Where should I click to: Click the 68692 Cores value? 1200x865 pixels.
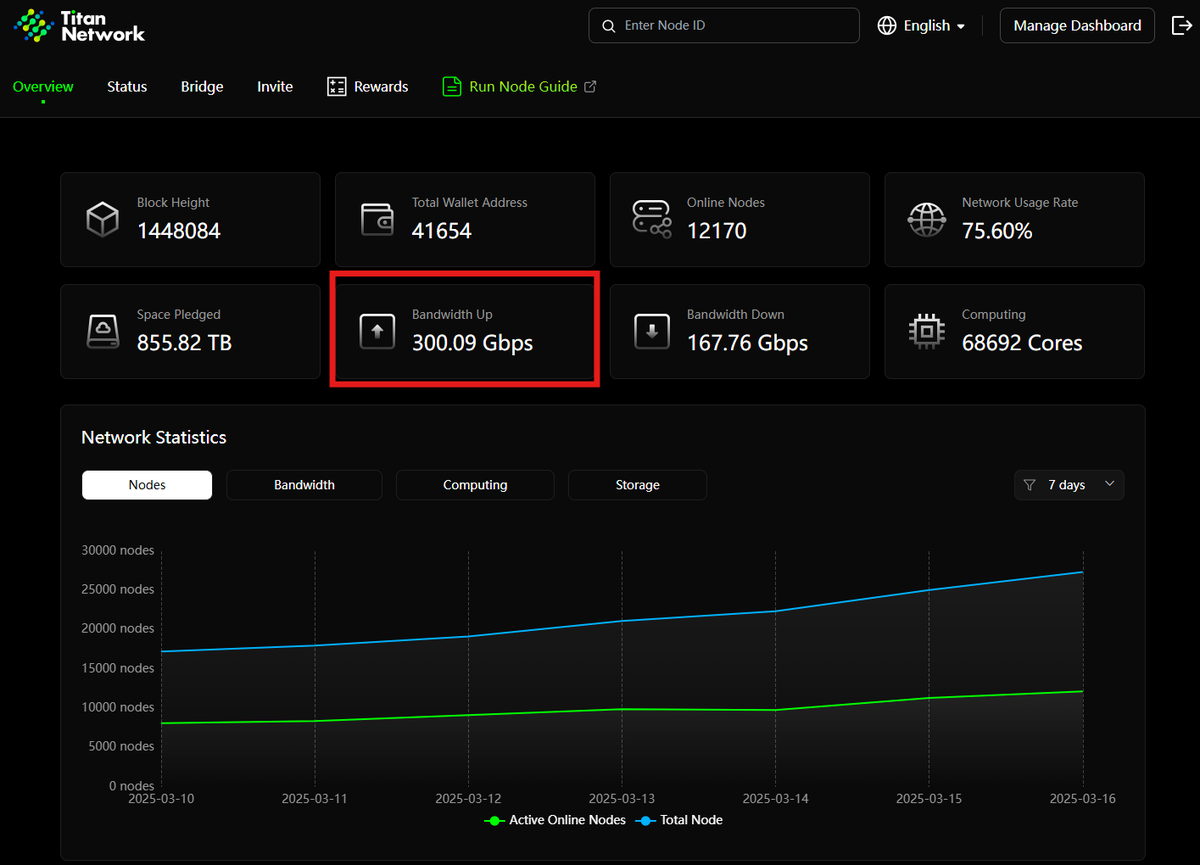coord(1022,343)
